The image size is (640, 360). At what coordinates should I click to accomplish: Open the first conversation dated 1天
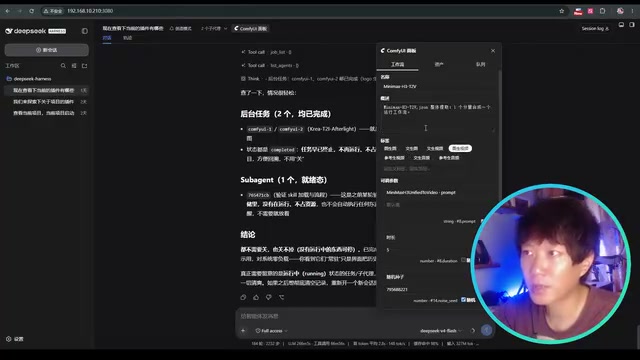[x=47, y=90]
